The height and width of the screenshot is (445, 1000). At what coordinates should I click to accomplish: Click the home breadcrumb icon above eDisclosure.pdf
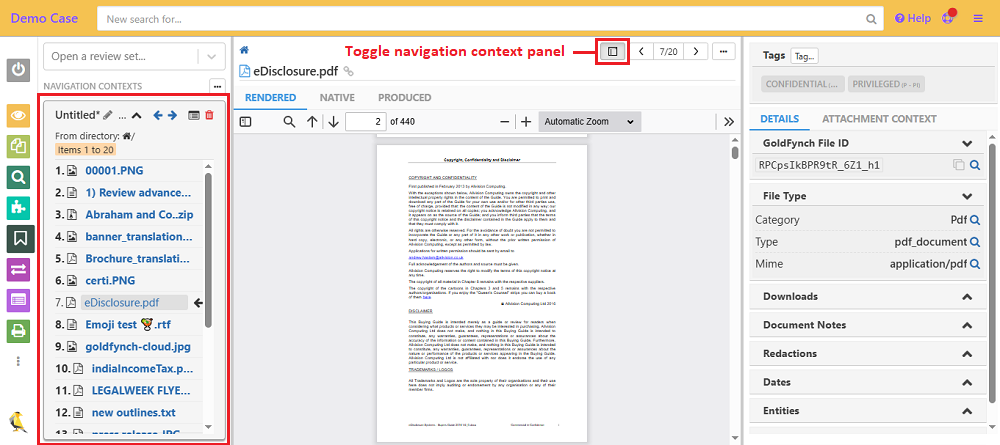click(245, 50)
